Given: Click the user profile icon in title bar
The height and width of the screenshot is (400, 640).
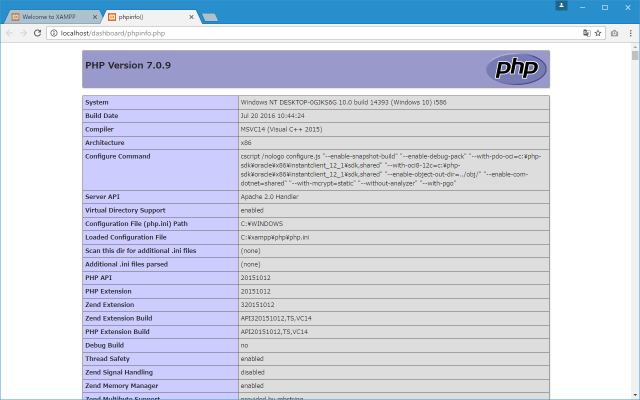Looking at the screenshot, I should click(561, 5).
